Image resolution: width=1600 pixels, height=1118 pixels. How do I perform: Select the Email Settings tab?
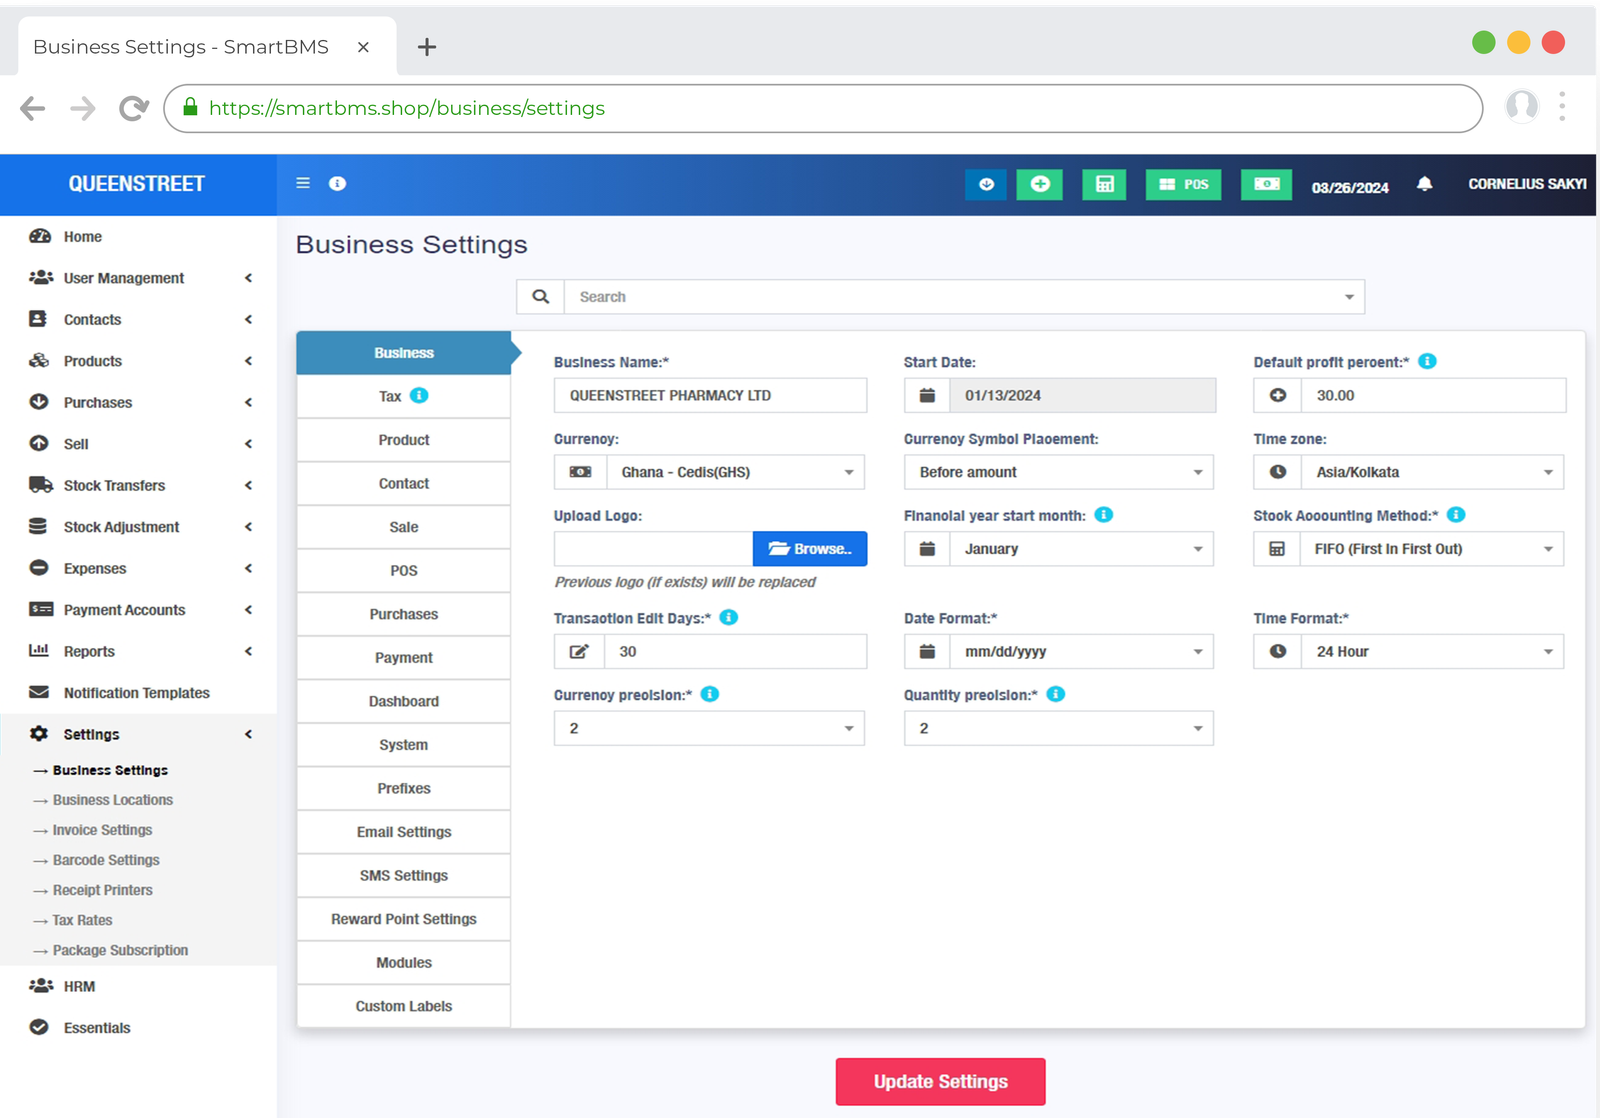[403, 832]
